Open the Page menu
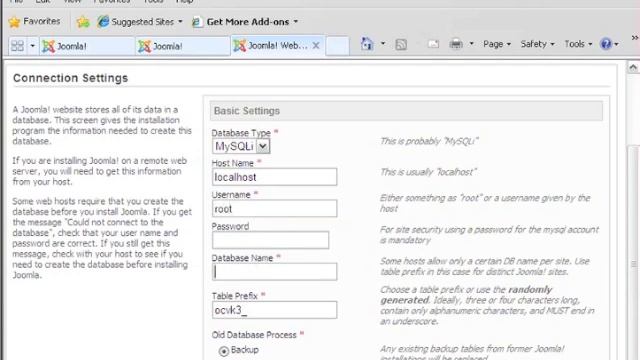 click(x=497, y=44)
